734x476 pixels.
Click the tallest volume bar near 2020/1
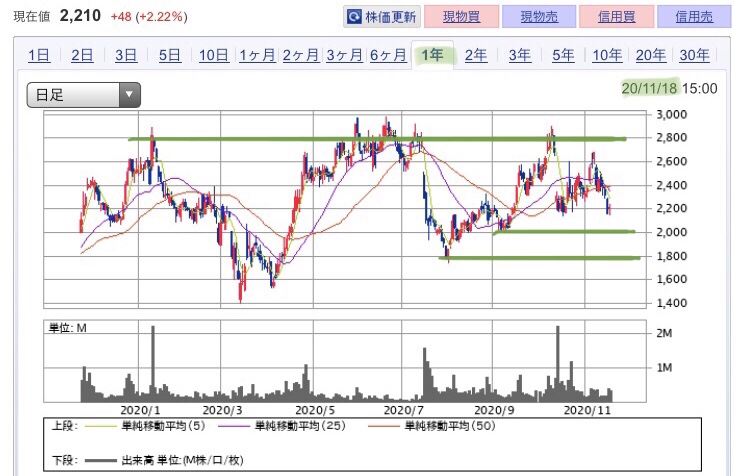click(x=153, y=364)
